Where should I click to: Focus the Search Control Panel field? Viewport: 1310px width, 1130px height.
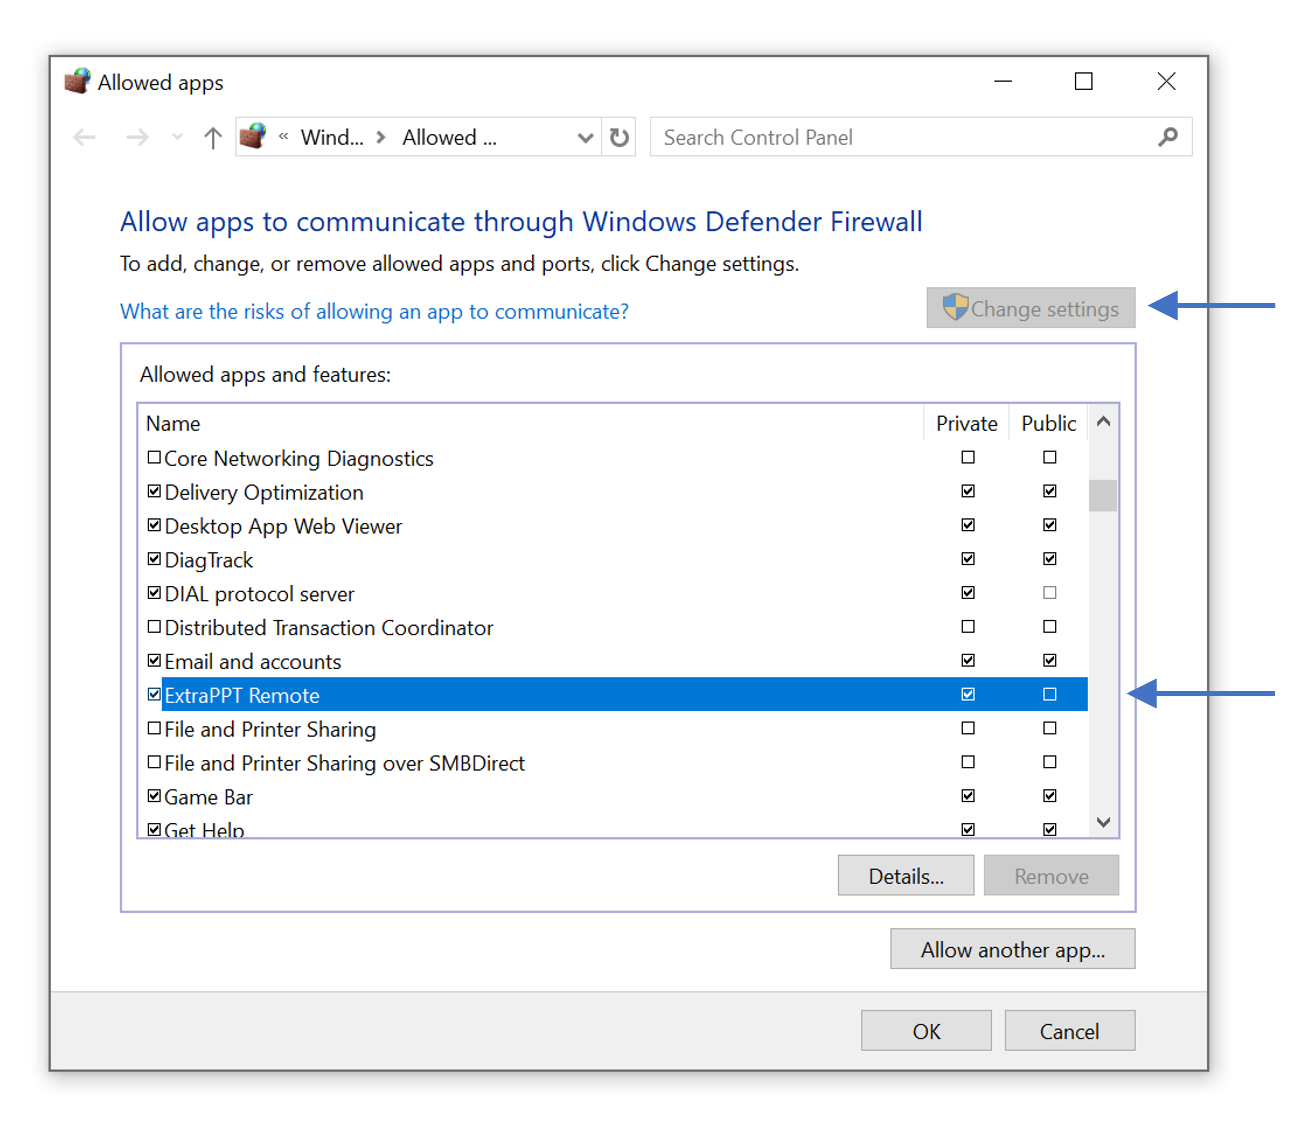921,137
